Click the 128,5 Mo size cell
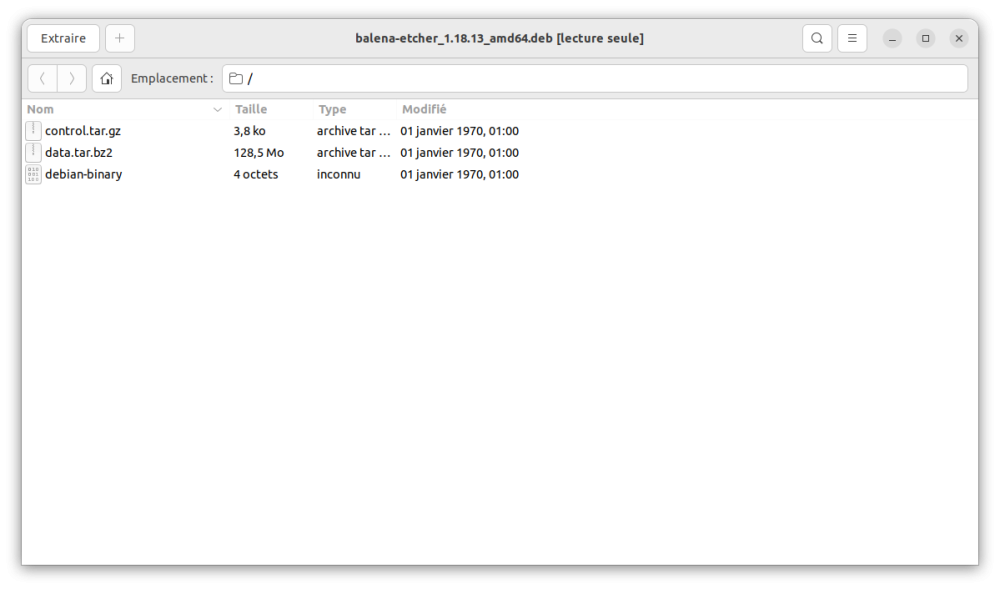This screenshot has width=1000, height=589. [x=258, y=153]
